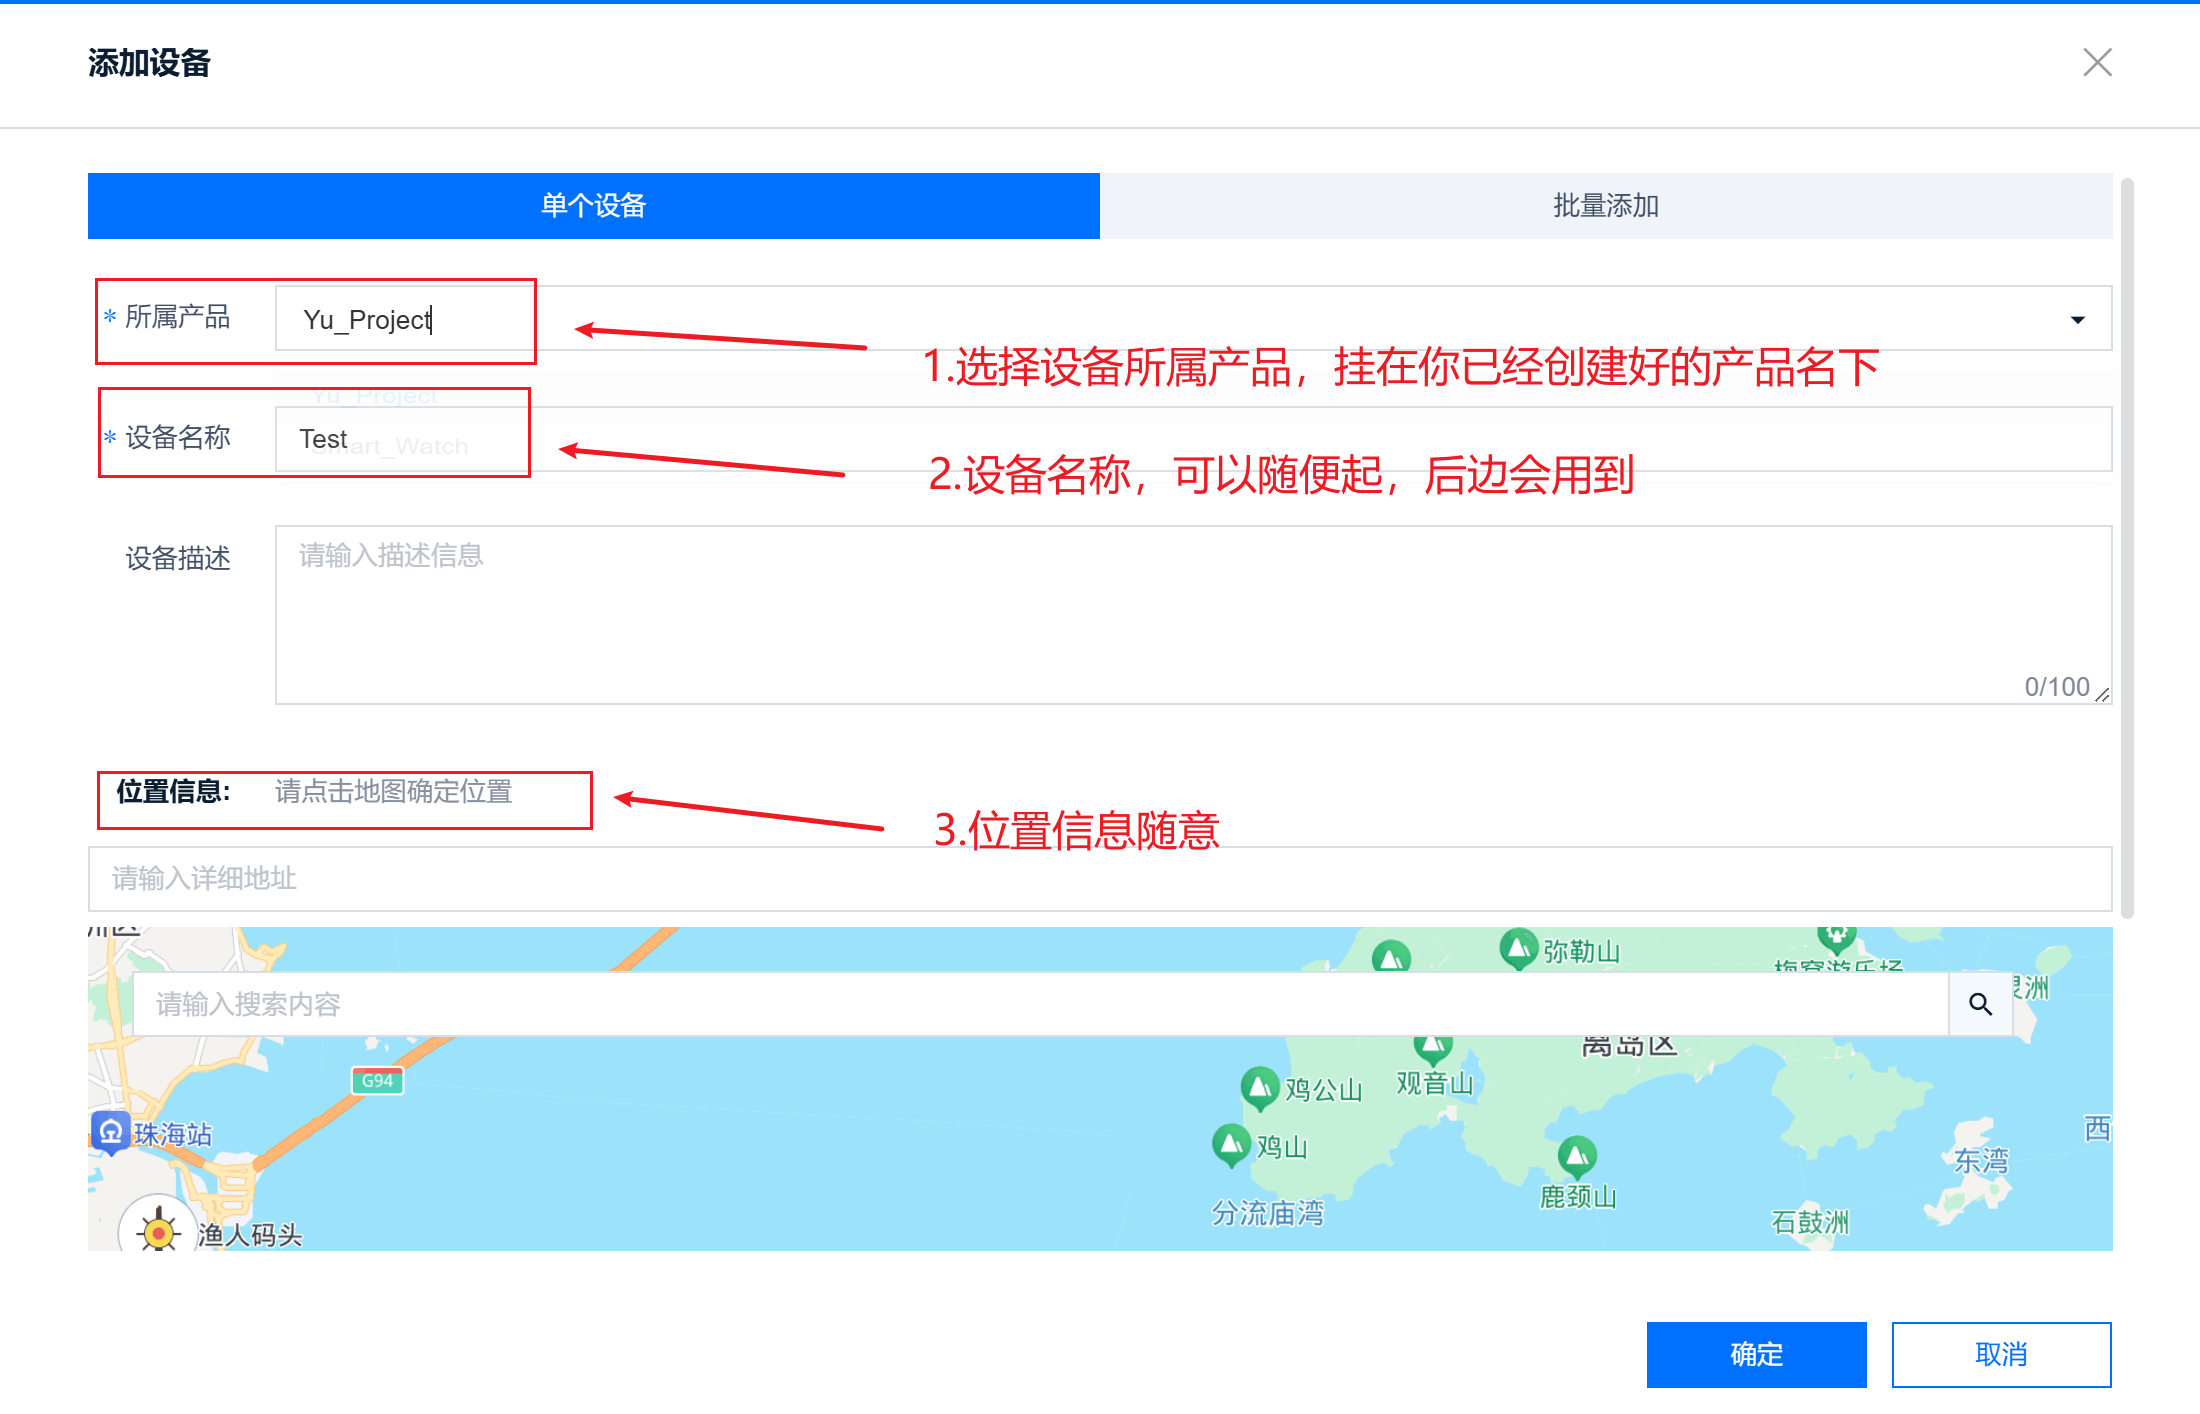Click the 请点击地图确定位置 location hint text
2200x1414 pixels.
(393, 792)
